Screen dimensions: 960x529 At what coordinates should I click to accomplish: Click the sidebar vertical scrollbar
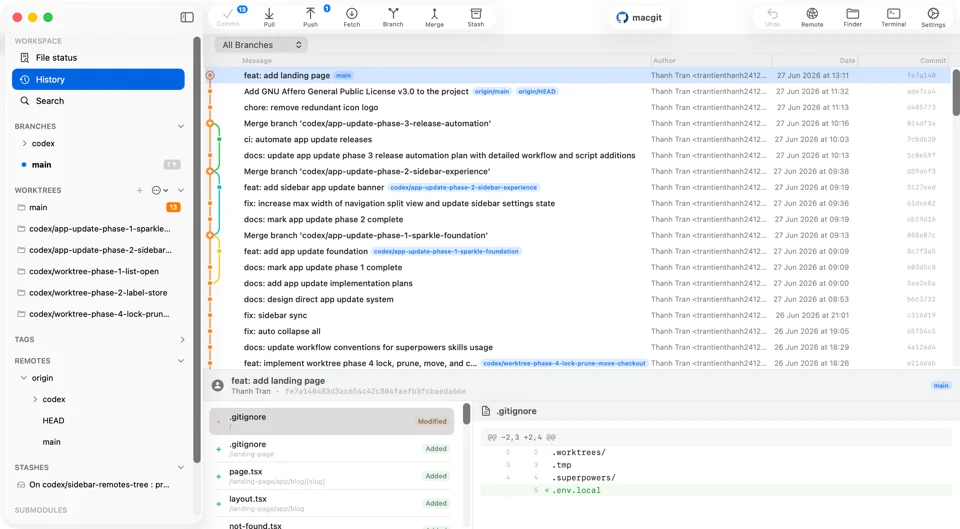[197, 250]
